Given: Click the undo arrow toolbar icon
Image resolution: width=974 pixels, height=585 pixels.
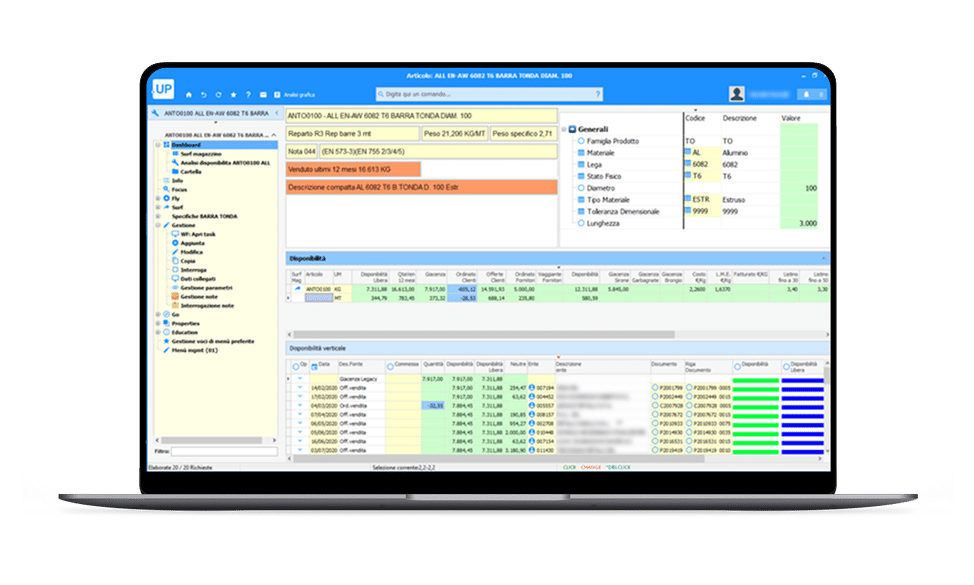Looking at the screenshot, I should pos(203,94).
